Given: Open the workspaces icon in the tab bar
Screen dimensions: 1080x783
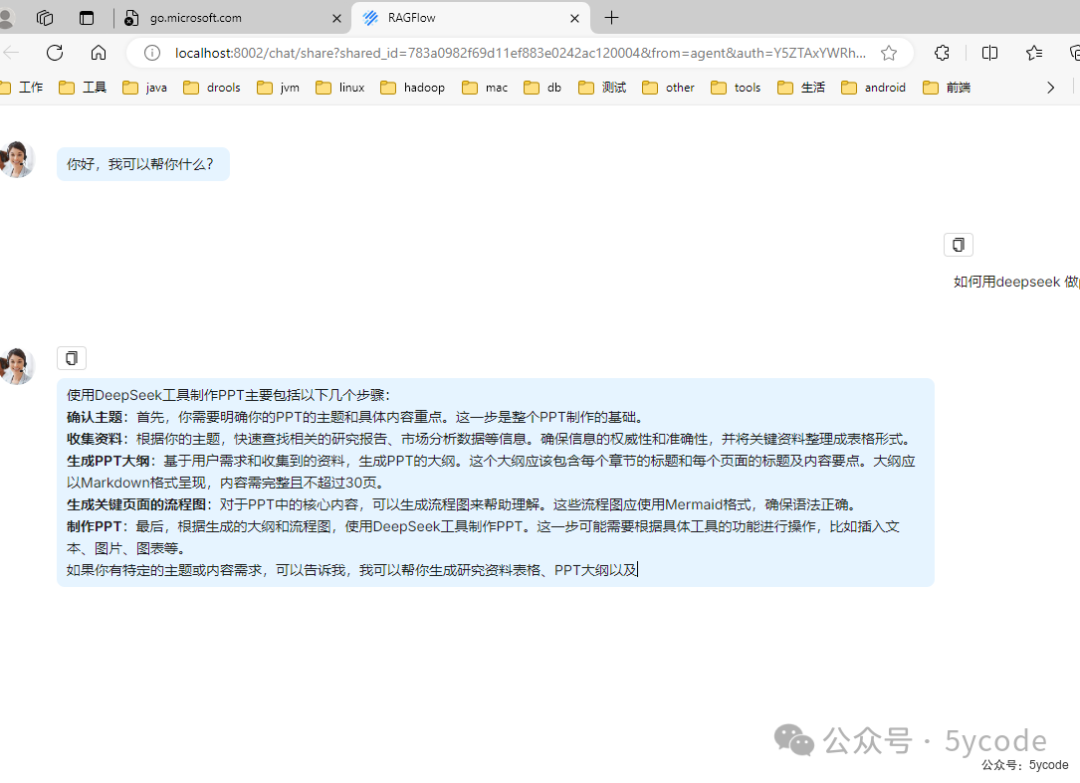Looking at the screenshot, I should (x=45, y=18).
